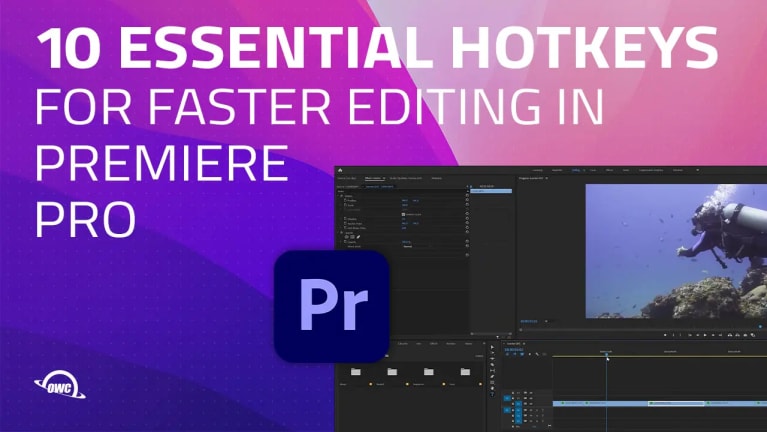Select the highlighted clip on track V1
This screenshot has width=767, height=432.
(x=676, y=403)
